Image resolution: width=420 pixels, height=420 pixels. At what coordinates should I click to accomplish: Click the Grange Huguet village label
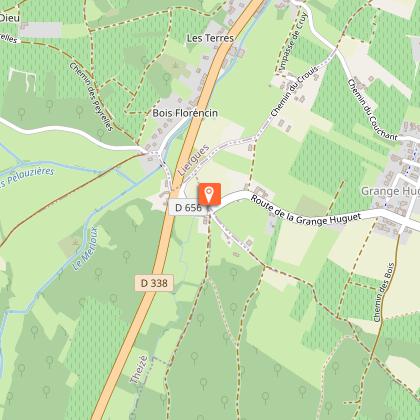(x=390, y=191)
